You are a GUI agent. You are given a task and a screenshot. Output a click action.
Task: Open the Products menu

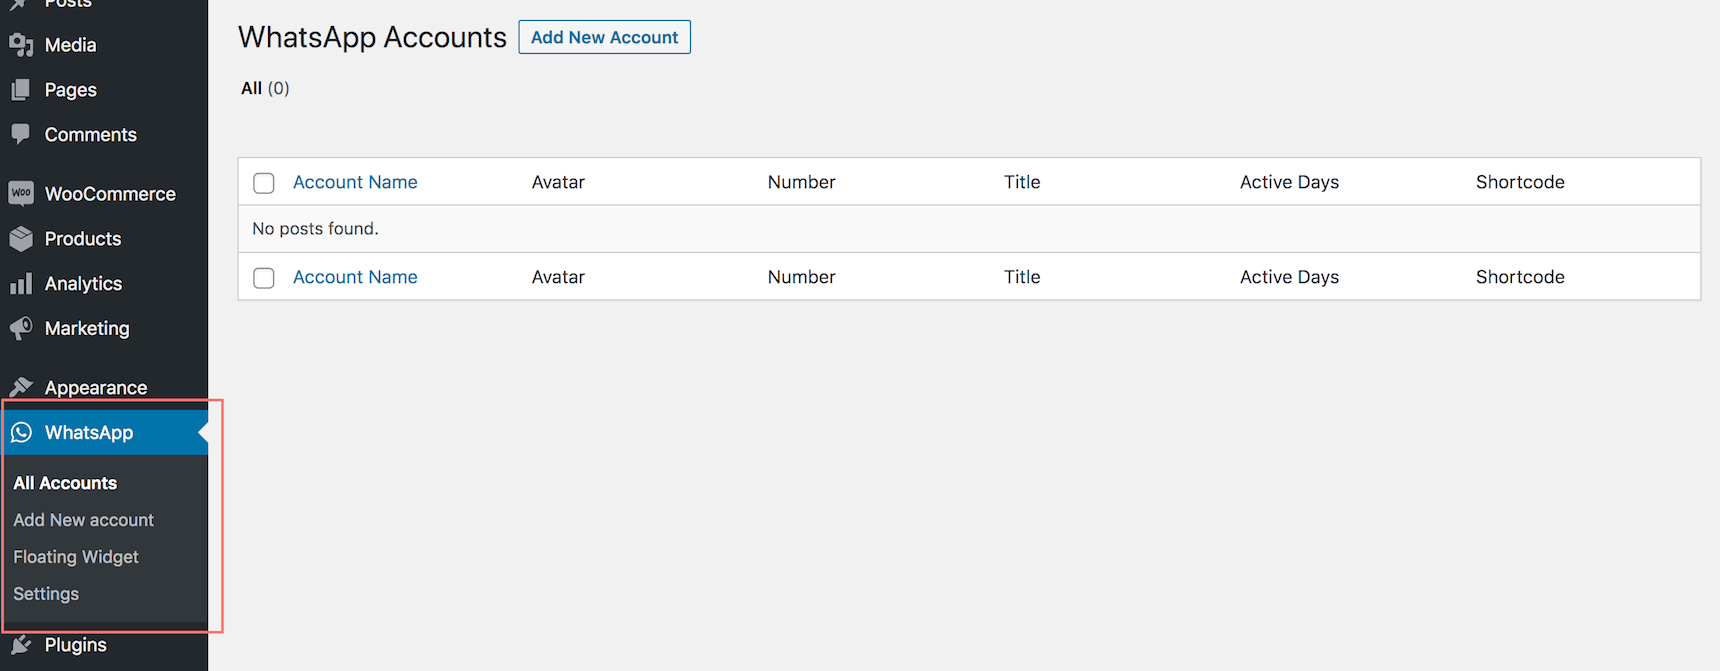[104, 239]
